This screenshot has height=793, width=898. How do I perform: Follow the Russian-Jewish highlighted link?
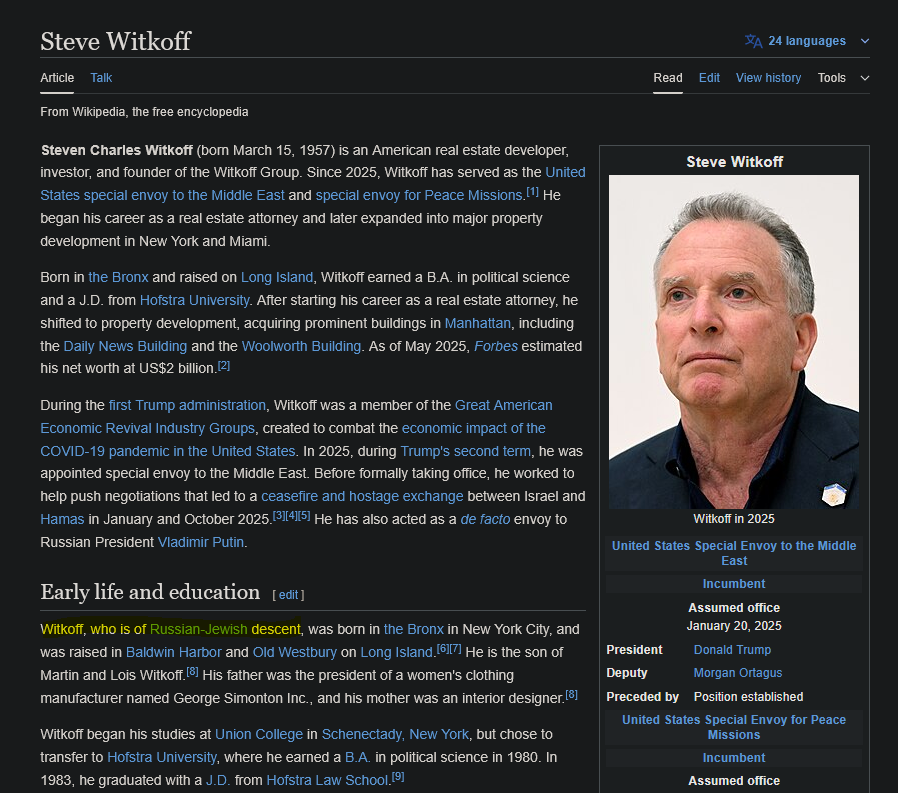point(198,629)
